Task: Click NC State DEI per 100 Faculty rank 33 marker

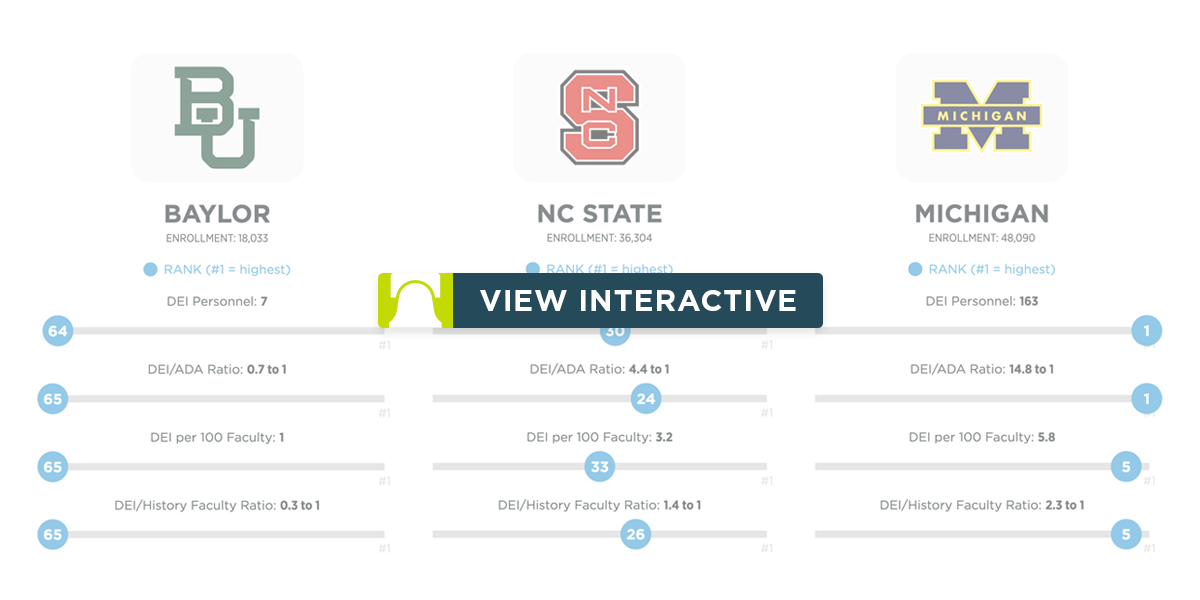Action: coord(600,466)
